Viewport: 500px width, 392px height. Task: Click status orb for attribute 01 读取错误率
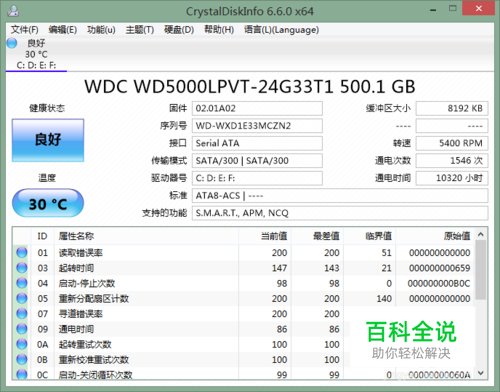(x=22, y=253)
